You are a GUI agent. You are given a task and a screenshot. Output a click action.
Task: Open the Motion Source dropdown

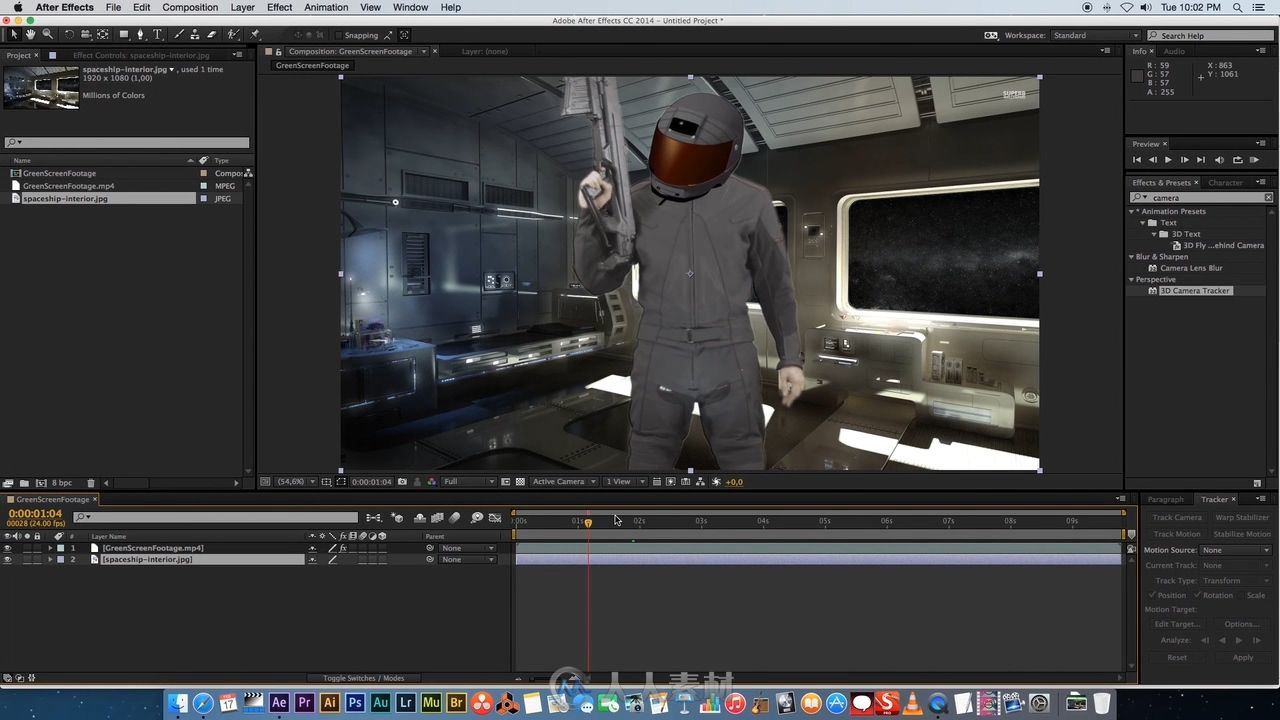click(x=1236, y=550)
